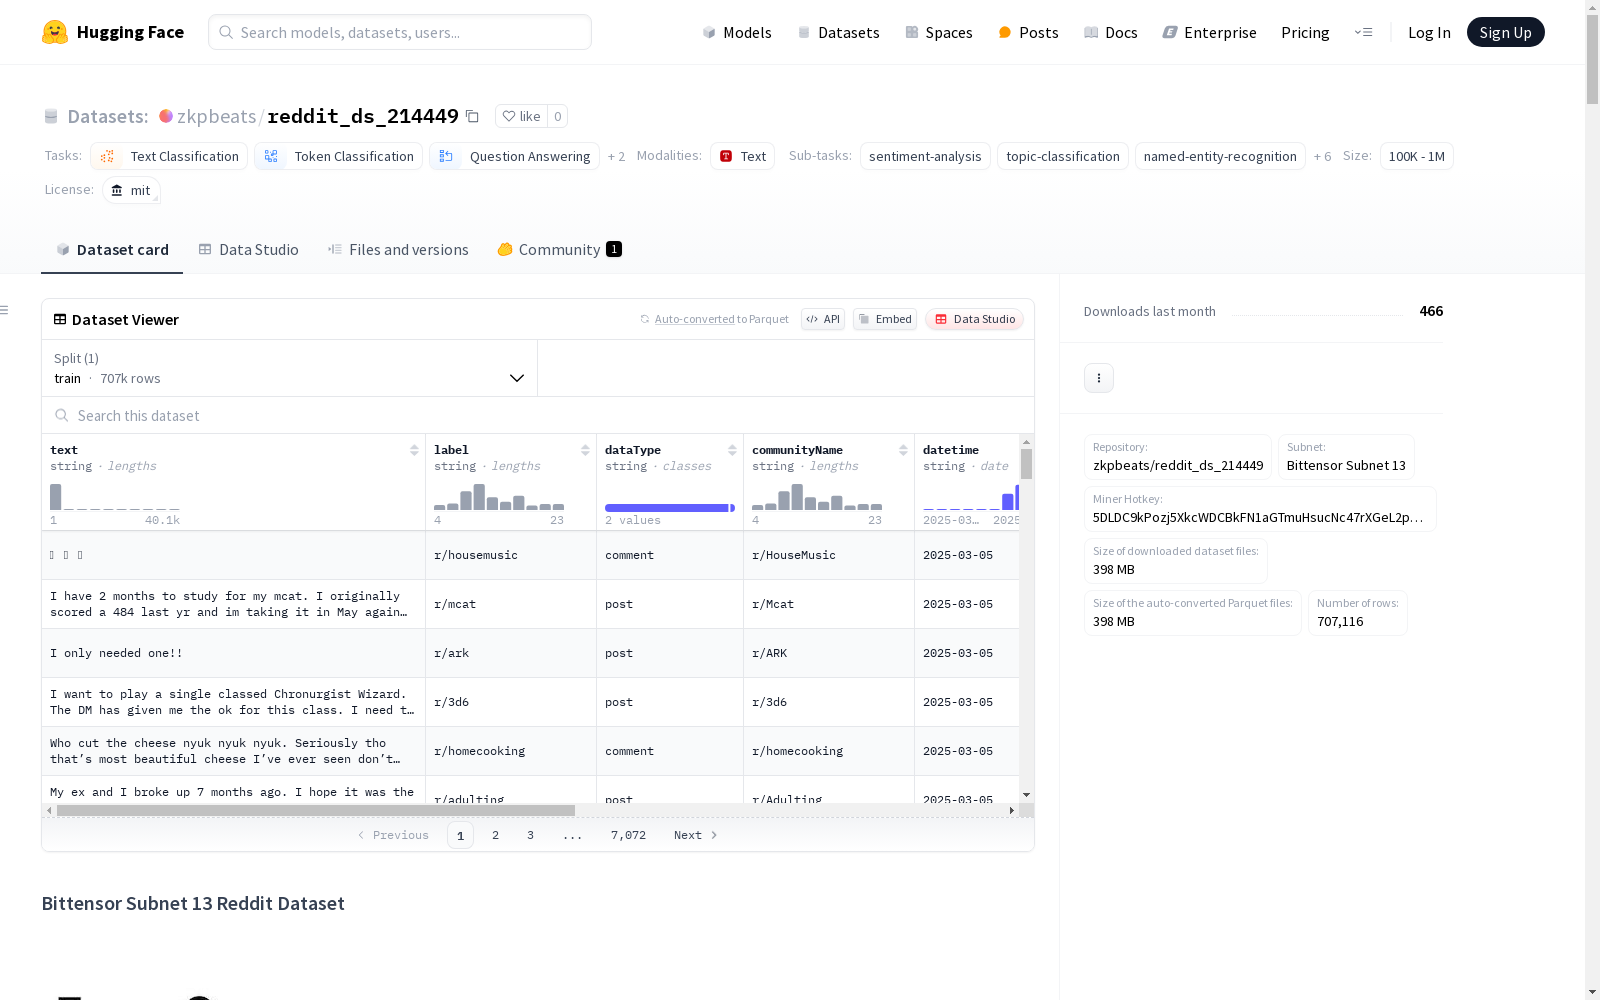Open the Community tab
Screen dimensions: 1600x1000
tap(559, 250)
